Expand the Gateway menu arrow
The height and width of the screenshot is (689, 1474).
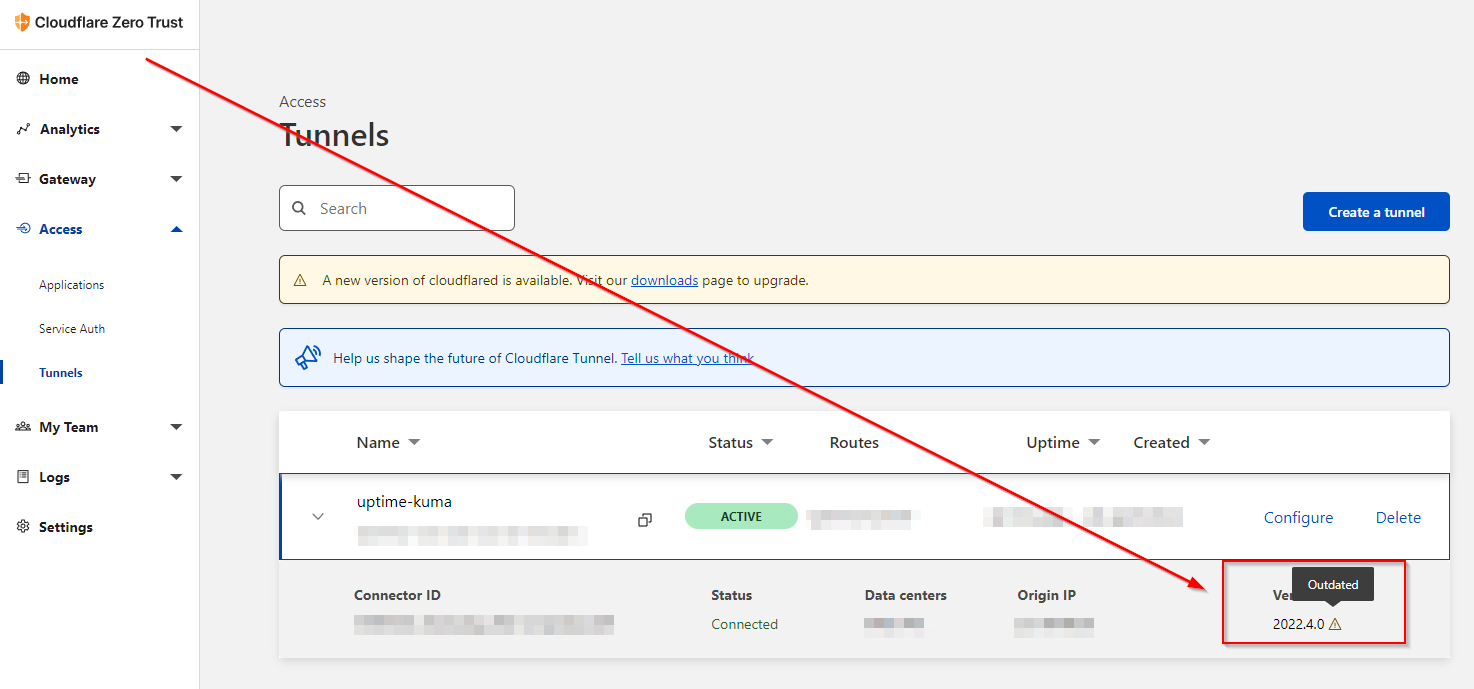(x=176, y=179)
